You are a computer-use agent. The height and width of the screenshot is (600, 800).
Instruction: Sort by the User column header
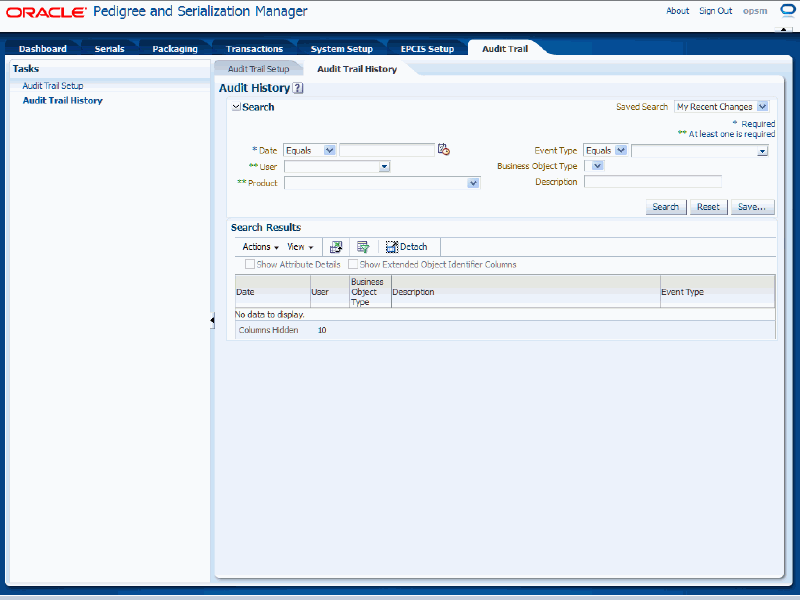pos(330,292)
